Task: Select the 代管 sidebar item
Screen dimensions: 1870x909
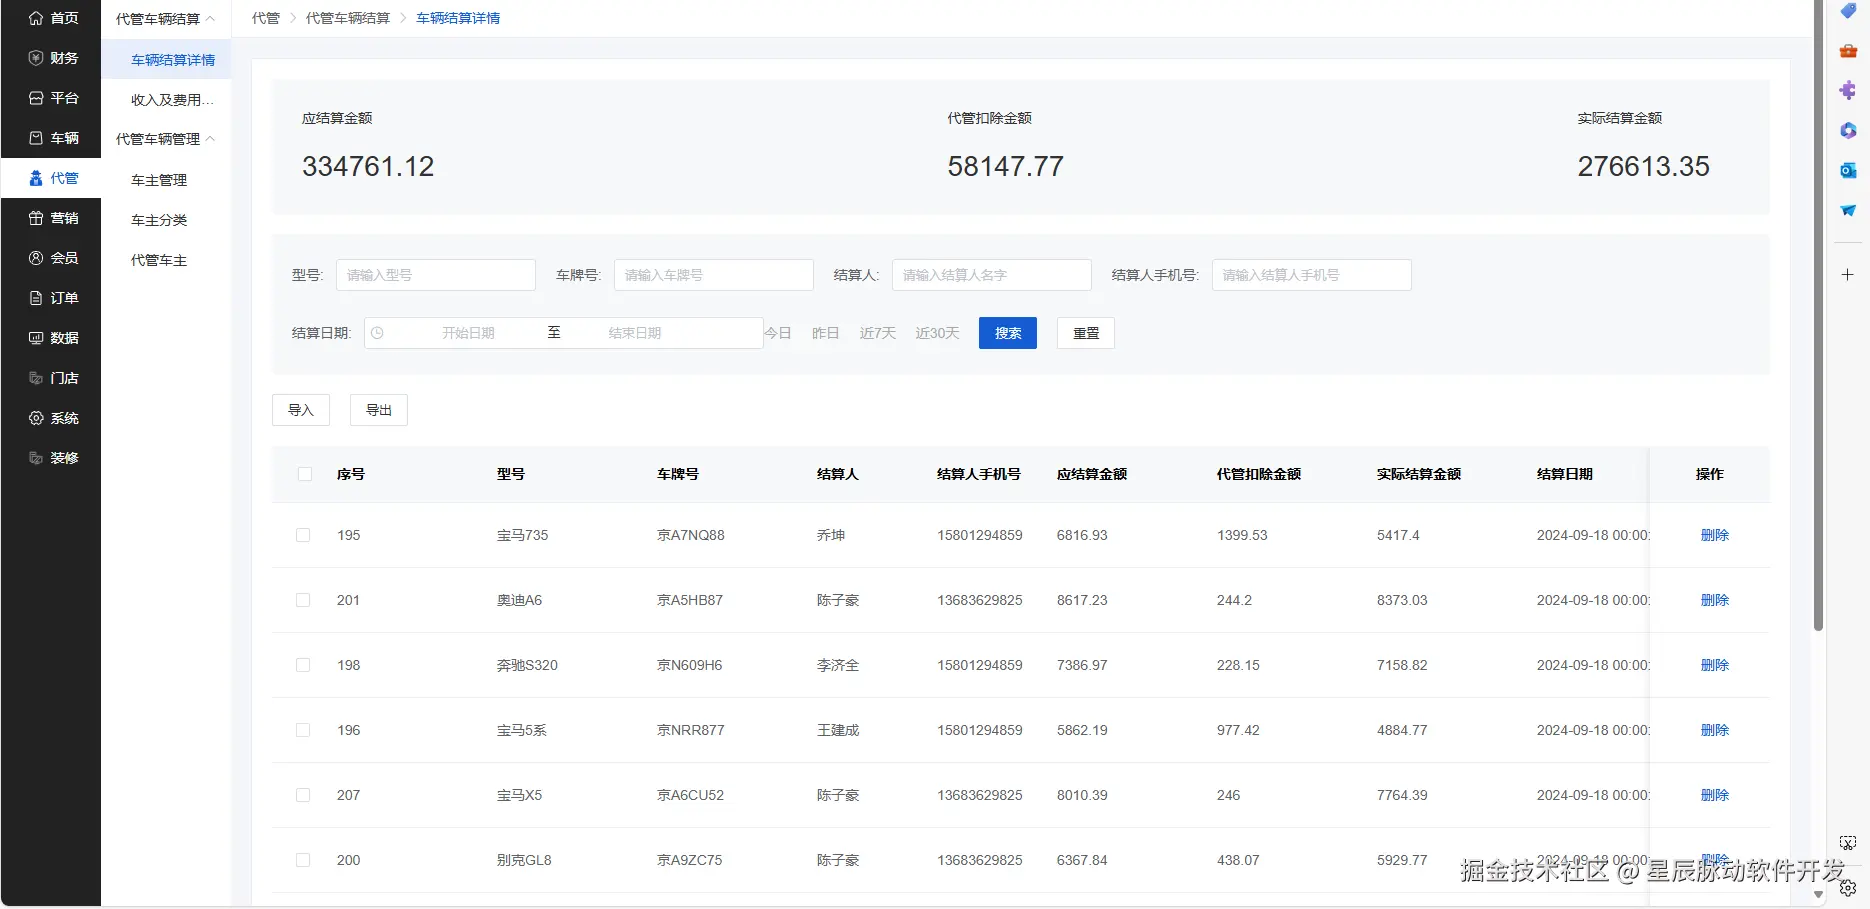Action: (x=51, y=178)
